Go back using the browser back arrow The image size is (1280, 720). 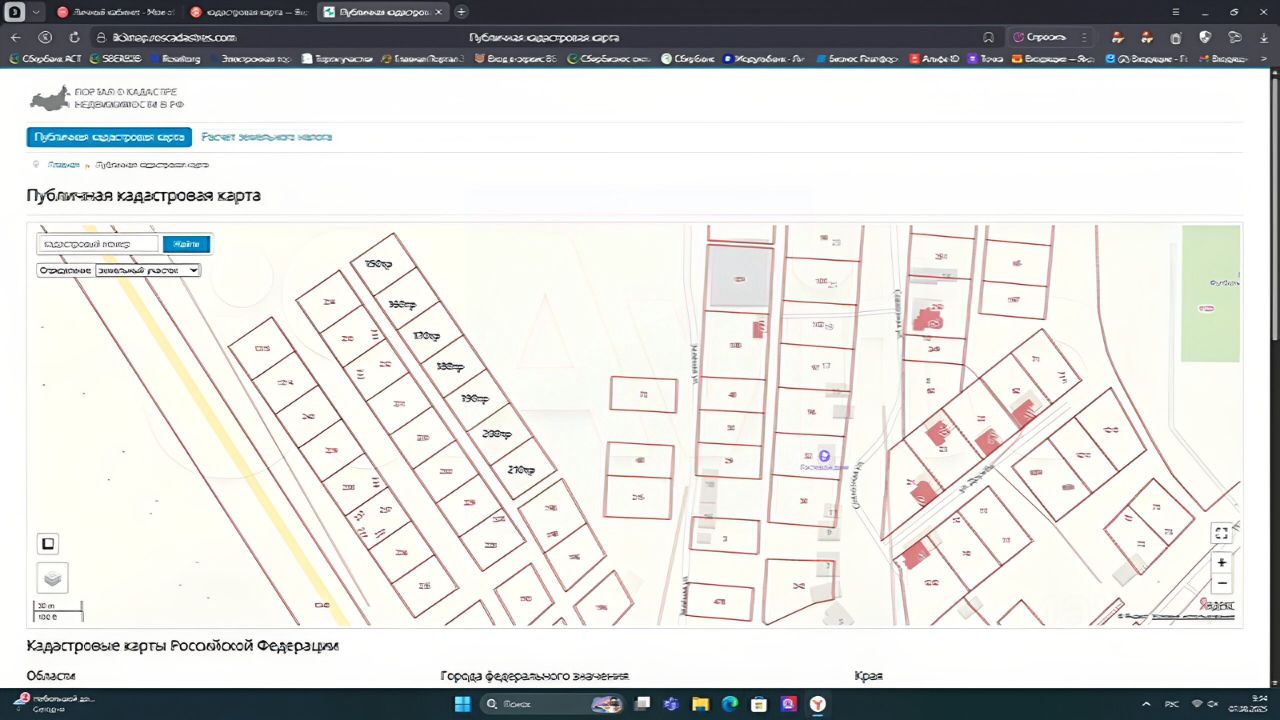pos(16,37)
